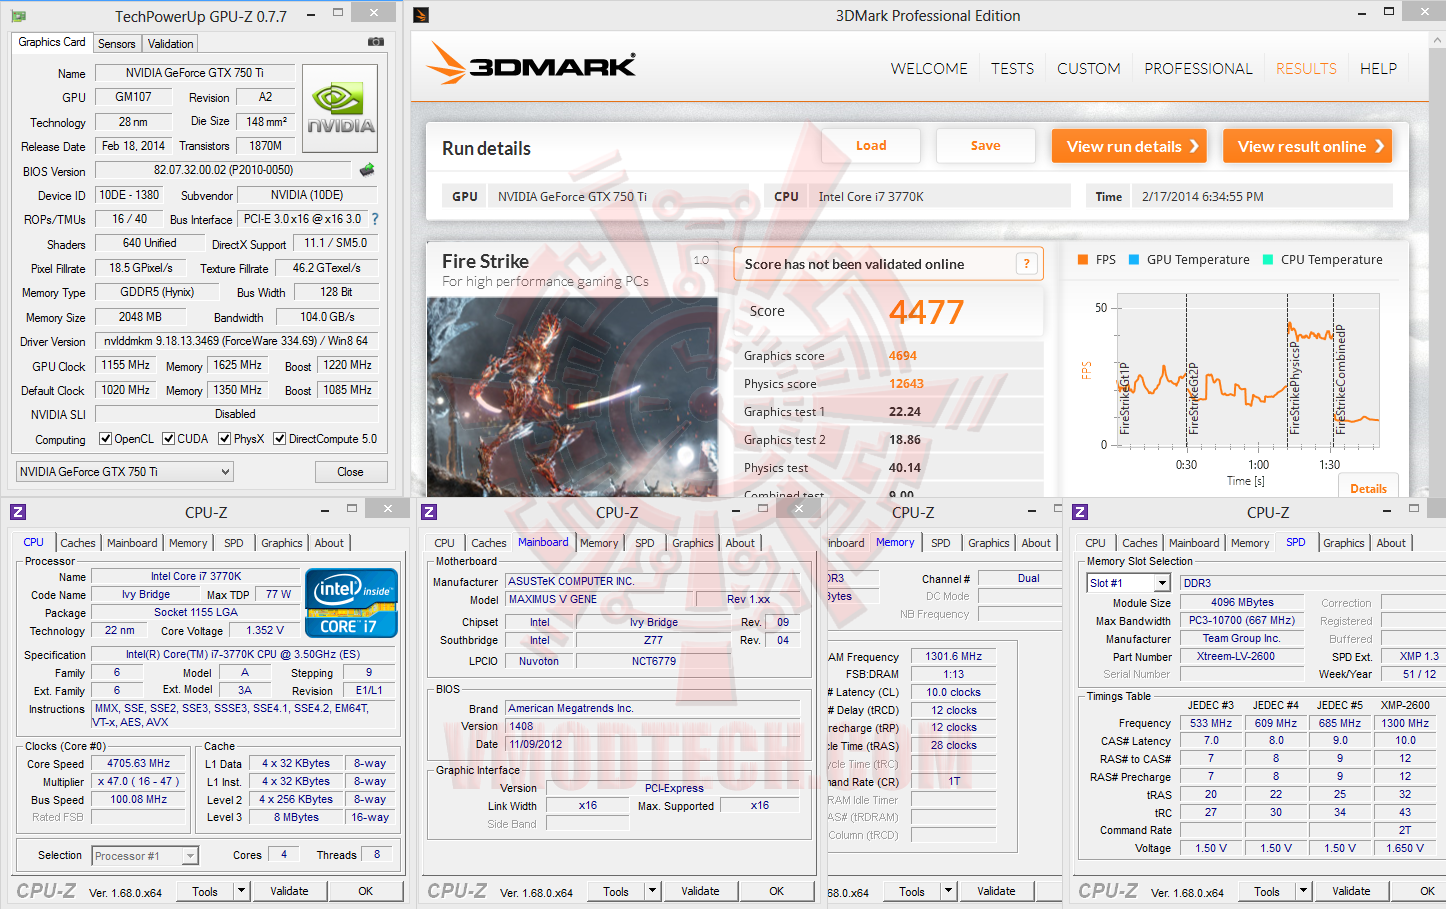This screenshot has width=1446, height=909.
Task: Click the Intel Core i7 logo badge
Action: click(x=351, y=603)
